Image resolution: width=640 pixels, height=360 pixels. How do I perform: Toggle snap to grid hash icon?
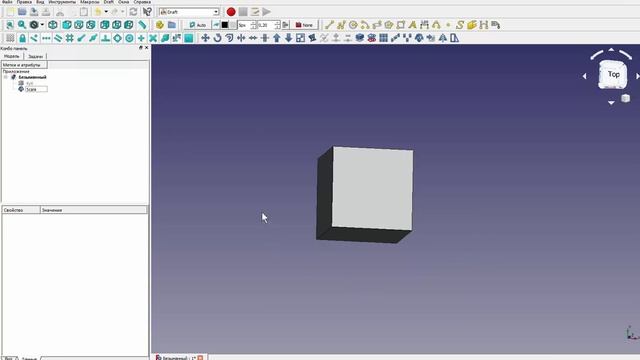(70, 38)
